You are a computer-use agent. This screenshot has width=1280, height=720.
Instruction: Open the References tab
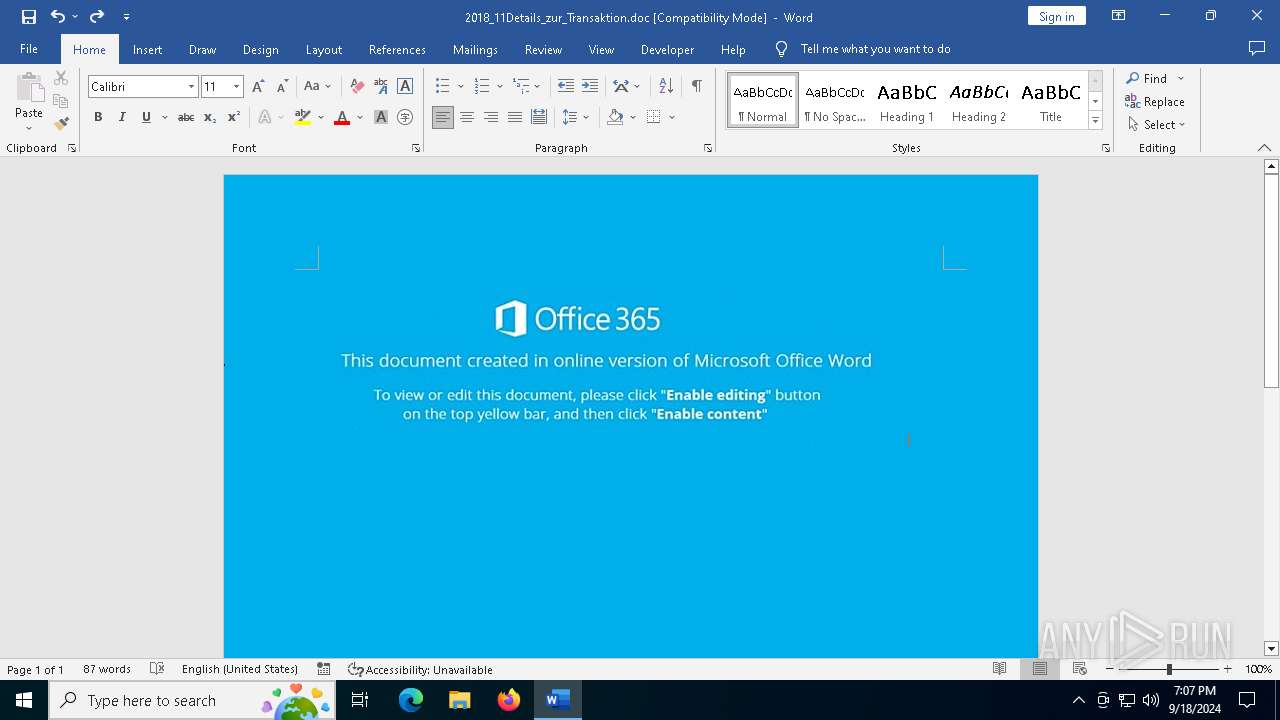(397, 49)
